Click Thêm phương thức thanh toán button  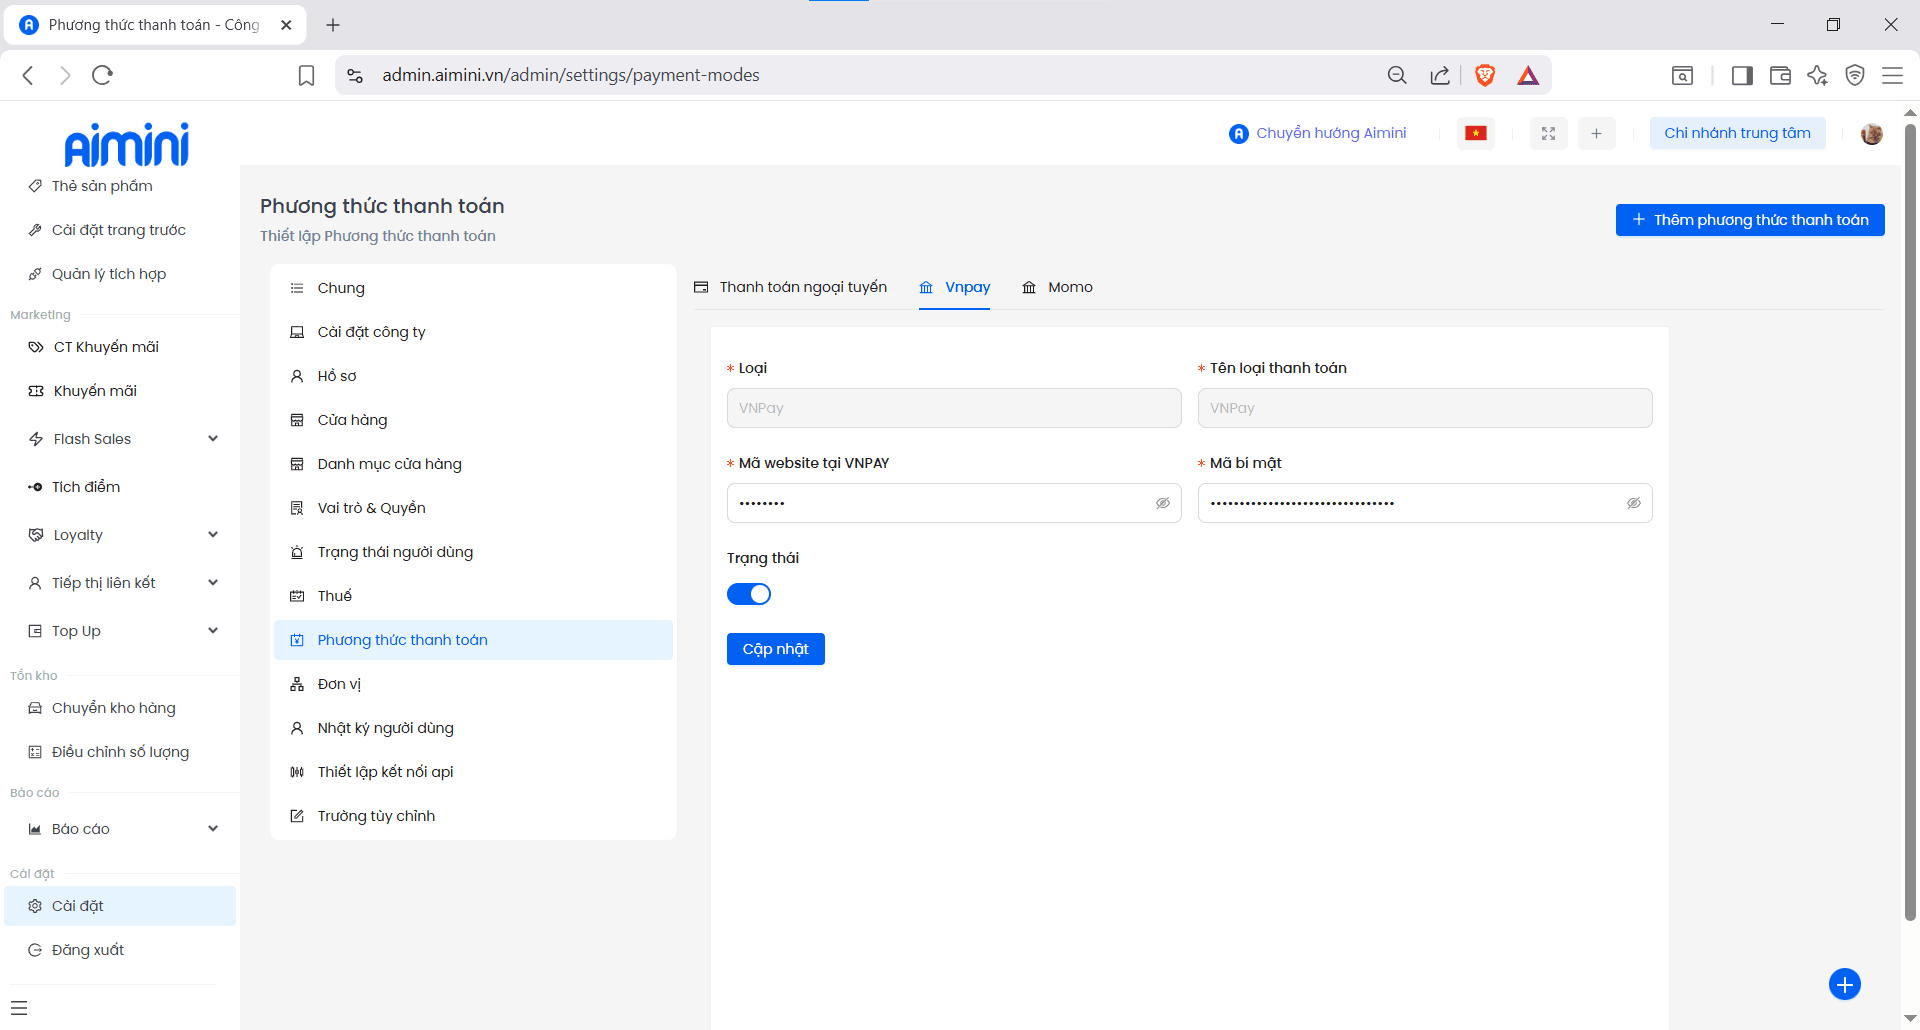1749,220
